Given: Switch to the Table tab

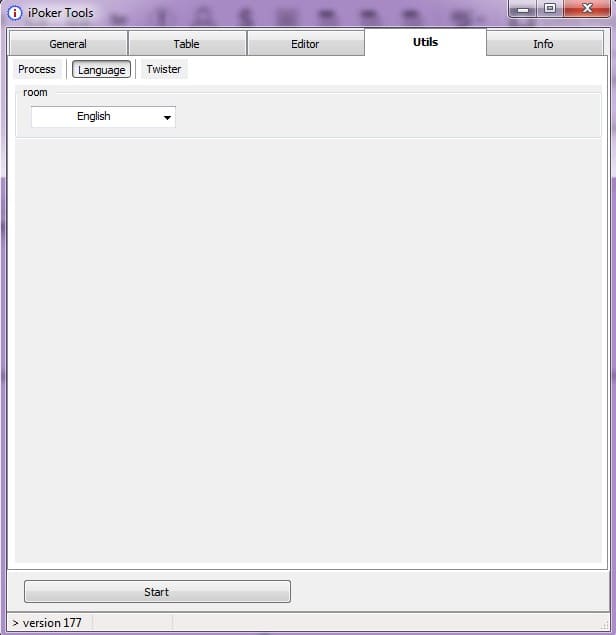Looking at the screenshot, I should pyautogui.click(x=187, y=43).
